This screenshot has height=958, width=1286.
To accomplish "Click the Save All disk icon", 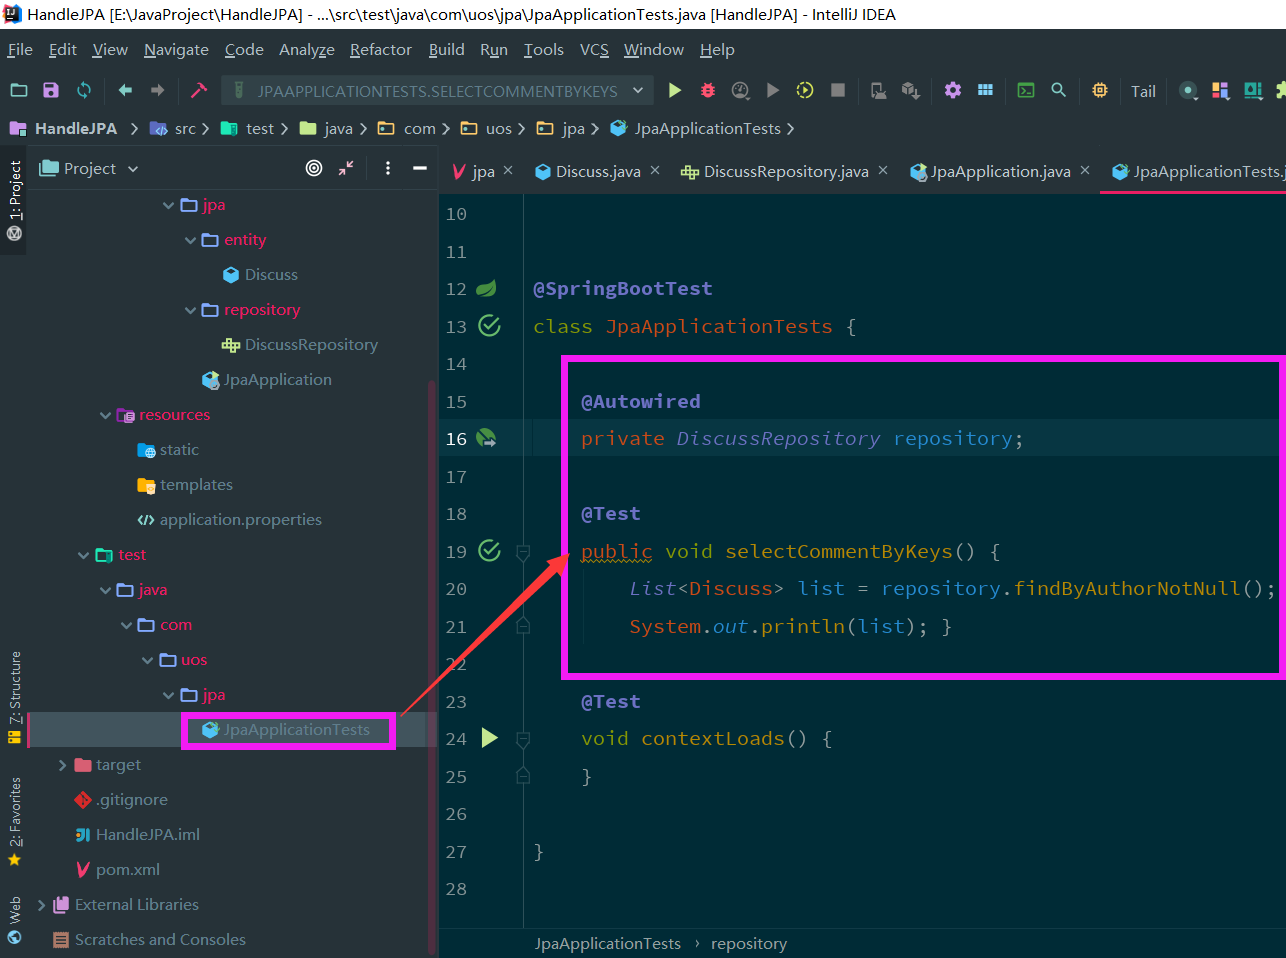I will coord(51,91).
